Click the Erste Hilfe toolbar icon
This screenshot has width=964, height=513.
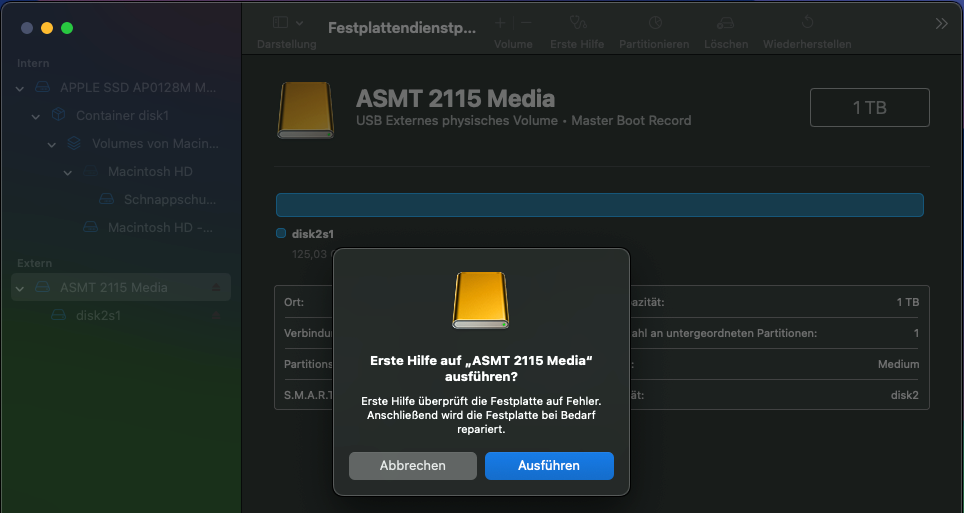pyautogui.click(x=577, y=22)
